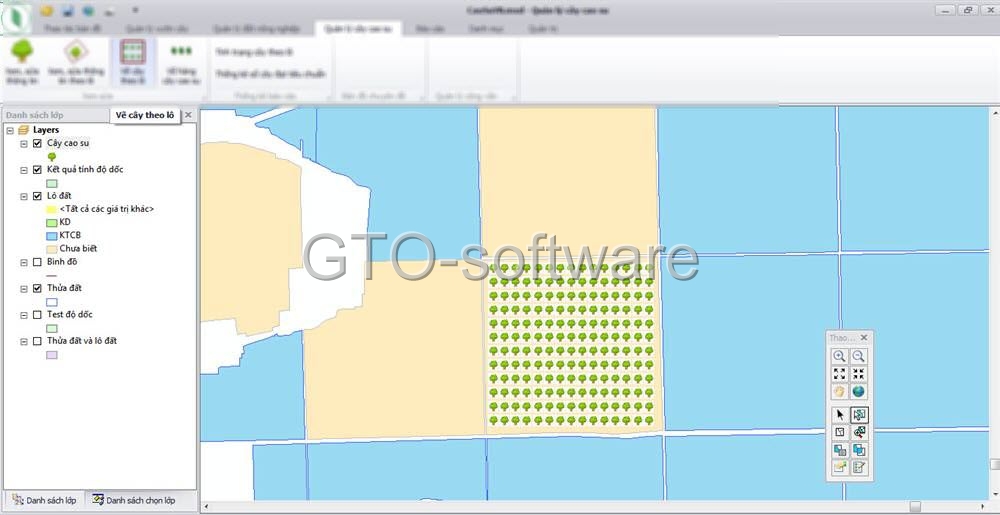The height and width of the screenshot is (515, 1000).
Task: Enable the Bình đồ layer checkbox
Action: pos(37,262)
